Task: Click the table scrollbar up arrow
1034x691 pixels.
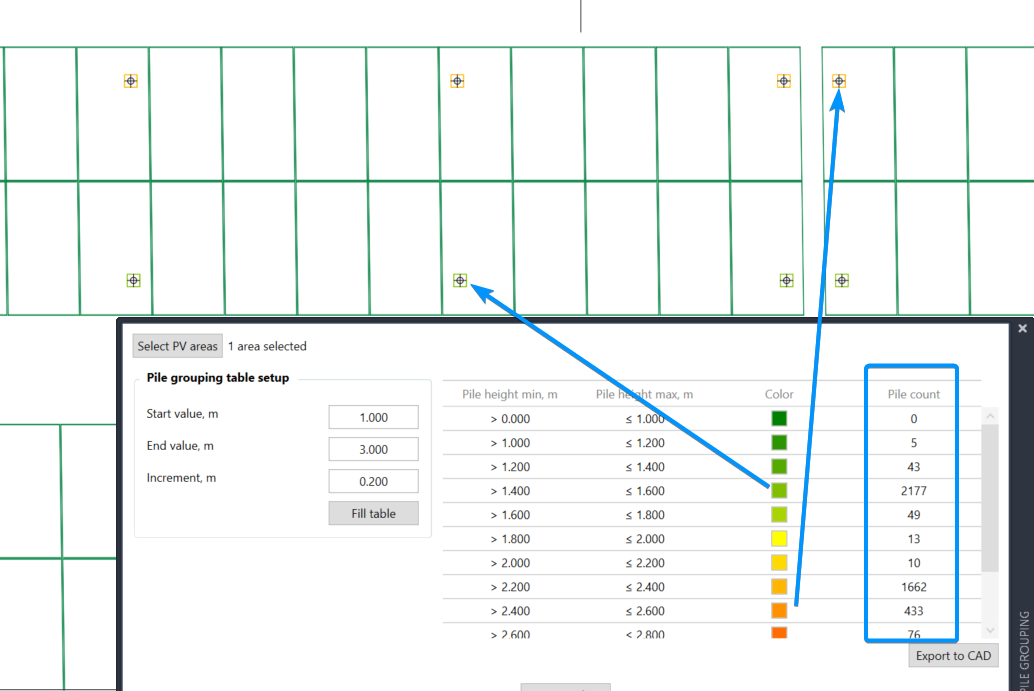Action: point(990,416)
